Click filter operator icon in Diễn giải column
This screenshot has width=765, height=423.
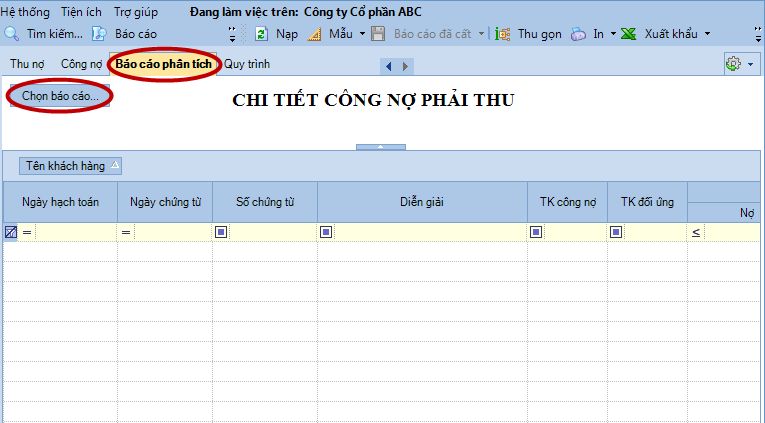327,232
